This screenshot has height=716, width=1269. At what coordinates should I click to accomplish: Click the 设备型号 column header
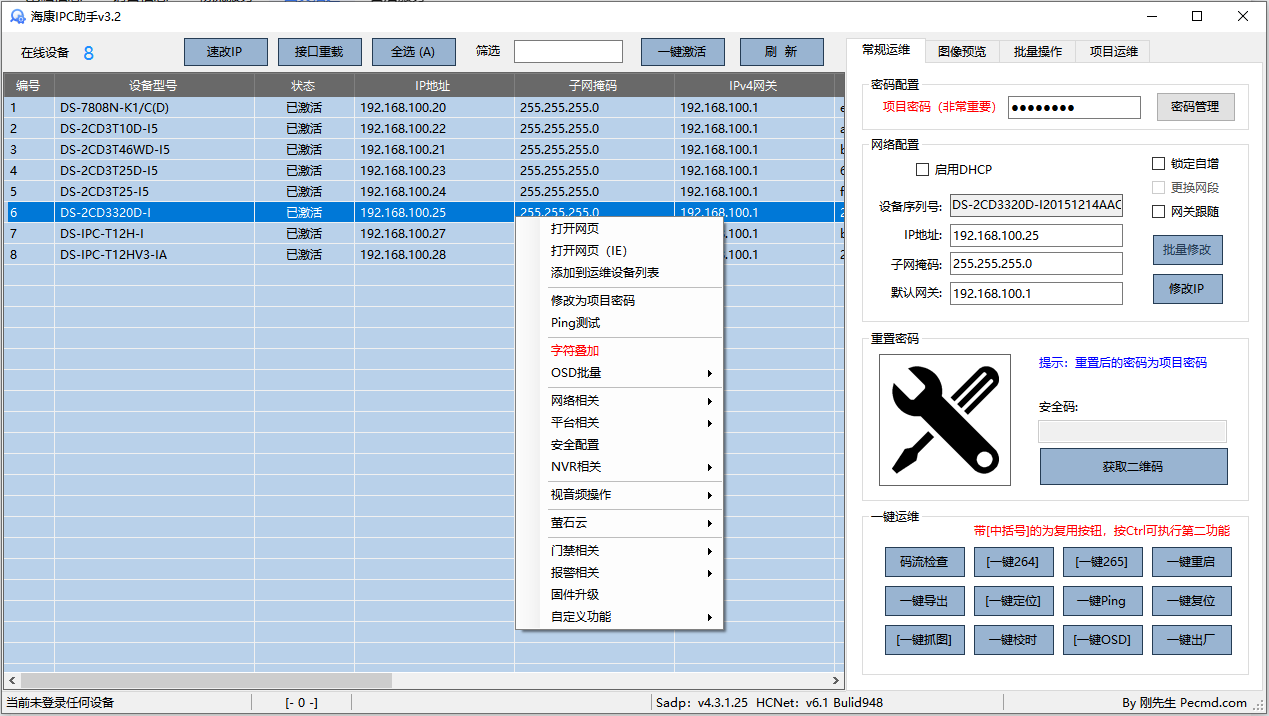click(154, 85)
